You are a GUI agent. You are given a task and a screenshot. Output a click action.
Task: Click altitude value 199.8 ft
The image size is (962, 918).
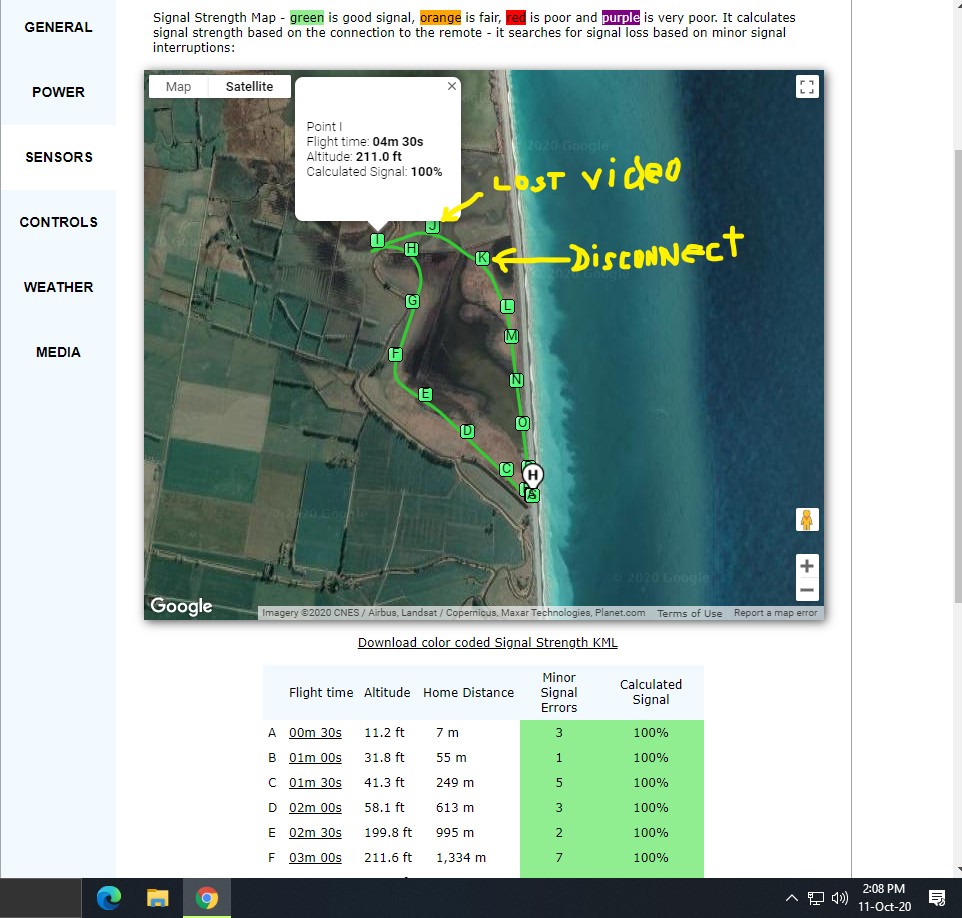tap(388, 833)
